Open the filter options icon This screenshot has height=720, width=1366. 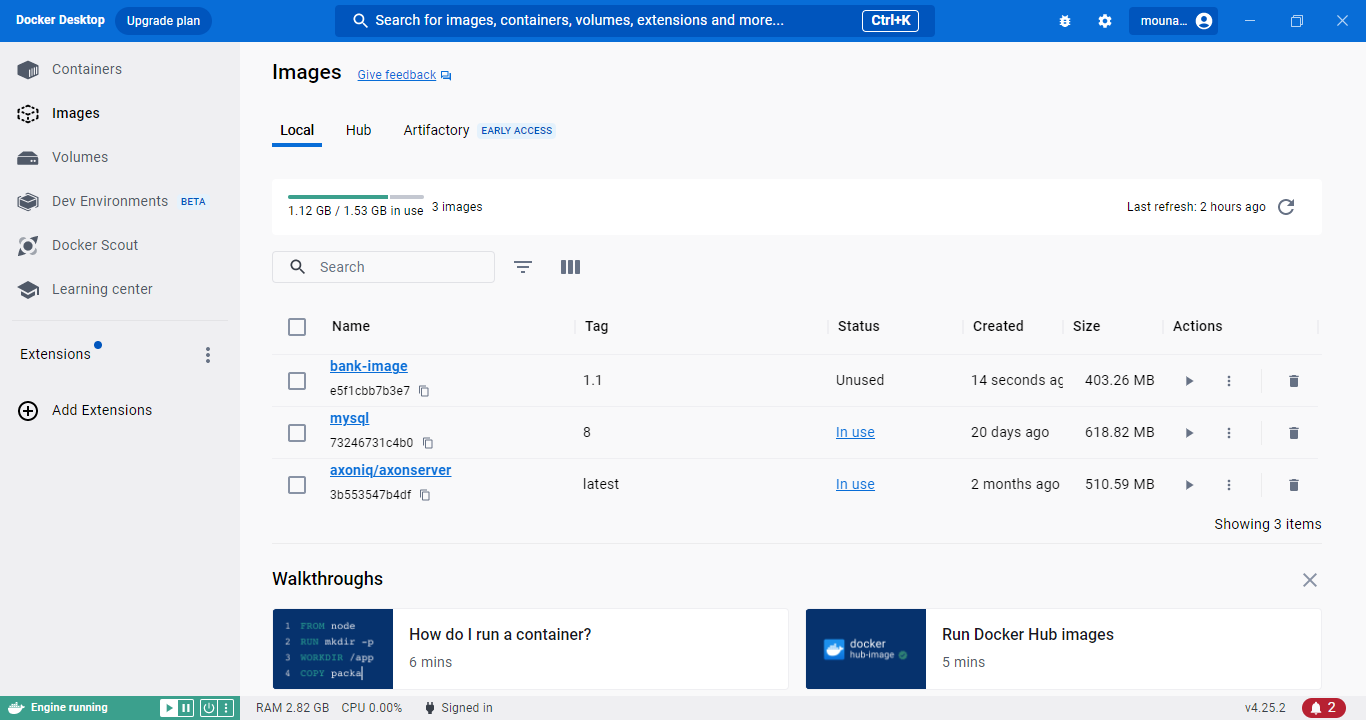click(523, 267)
